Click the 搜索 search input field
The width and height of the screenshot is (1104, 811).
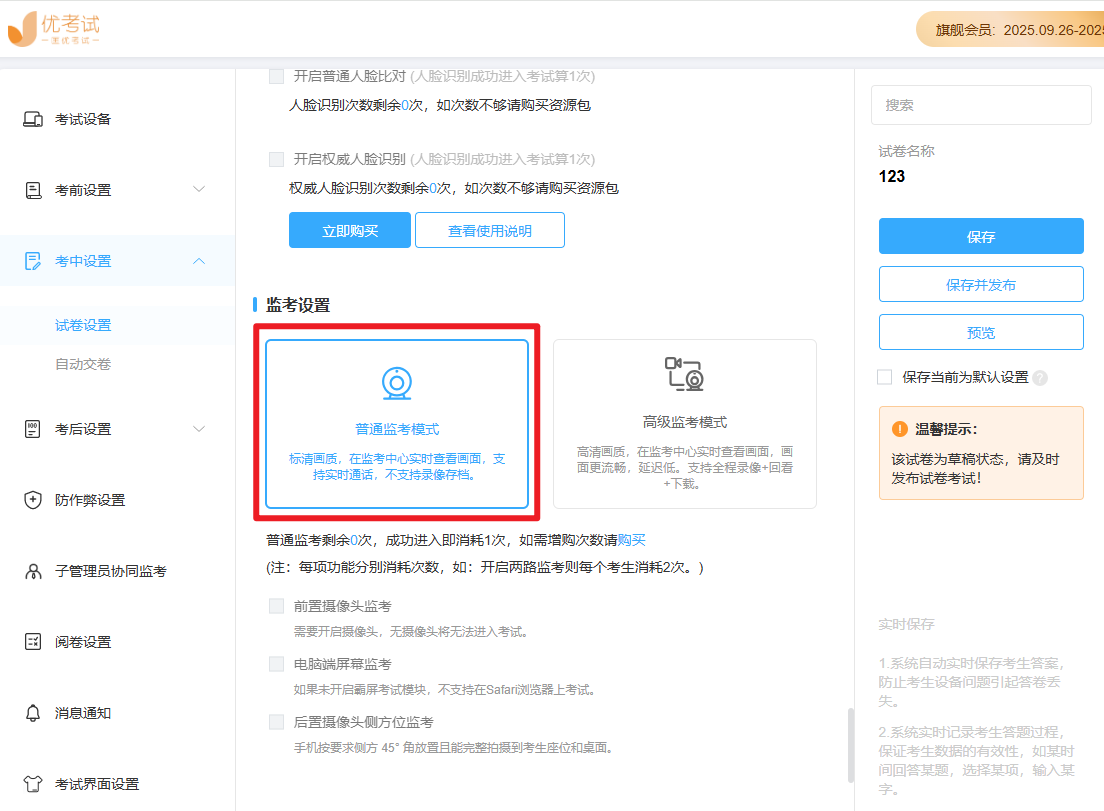(x=980, y=105)
